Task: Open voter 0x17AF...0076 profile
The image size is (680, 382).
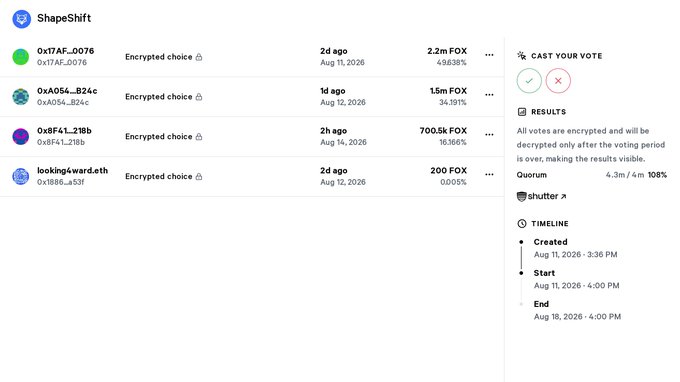Action: 65,51
